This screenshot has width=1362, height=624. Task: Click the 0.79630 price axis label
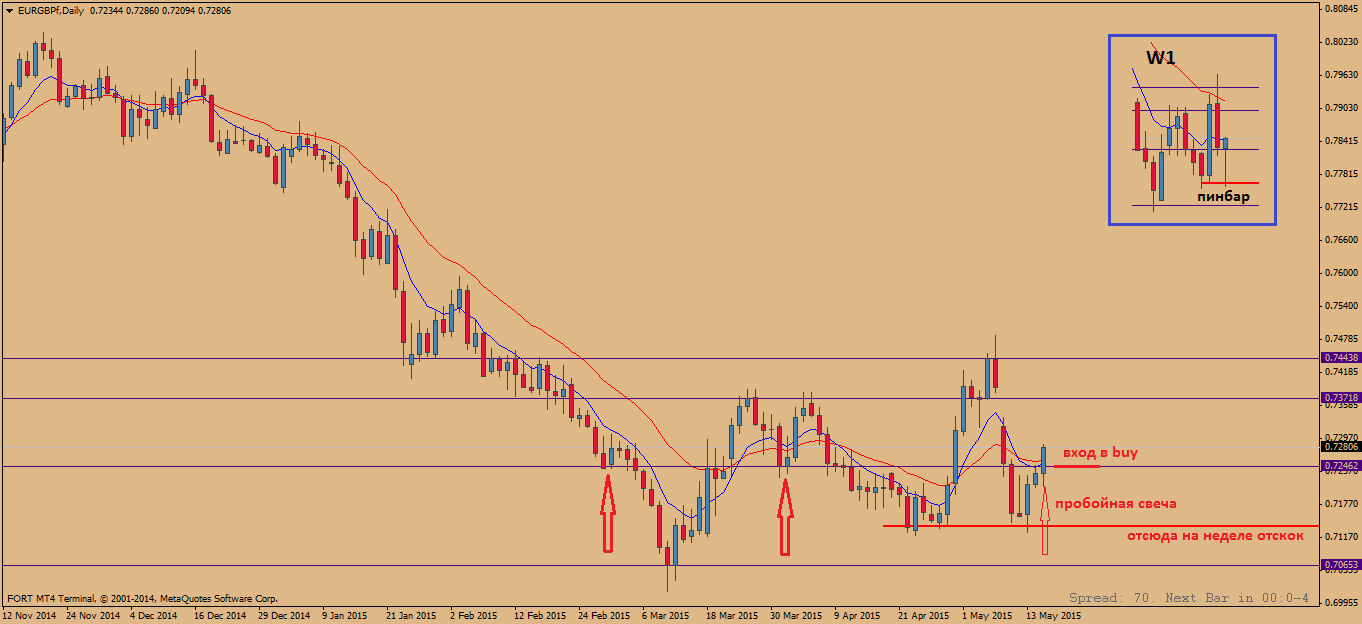1341,75
